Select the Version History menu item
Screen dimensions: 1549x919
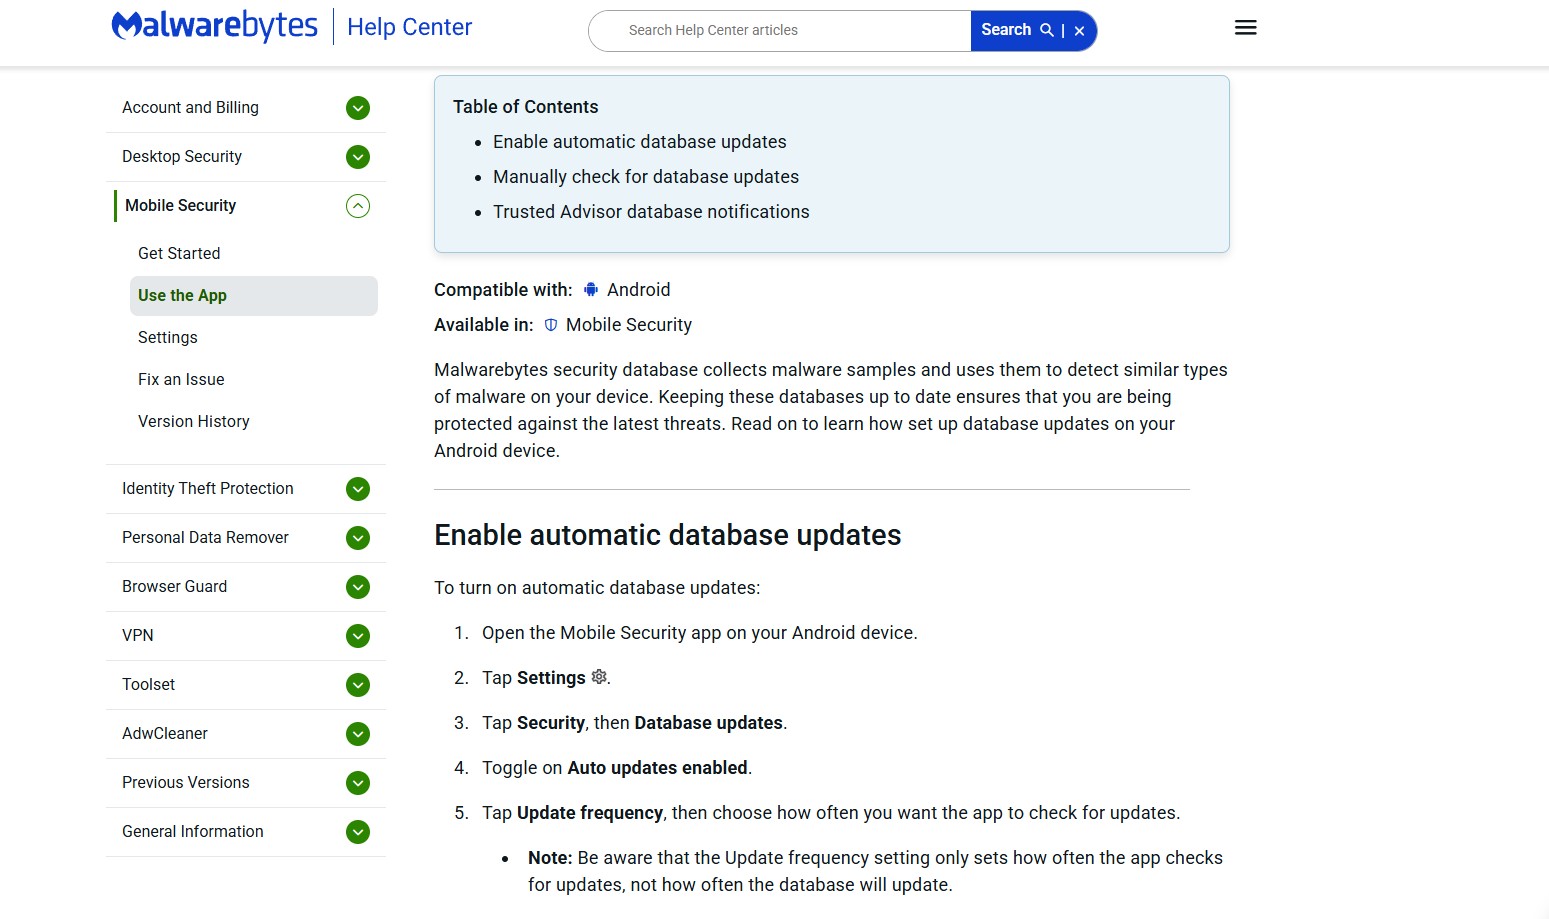coord(194,422)
